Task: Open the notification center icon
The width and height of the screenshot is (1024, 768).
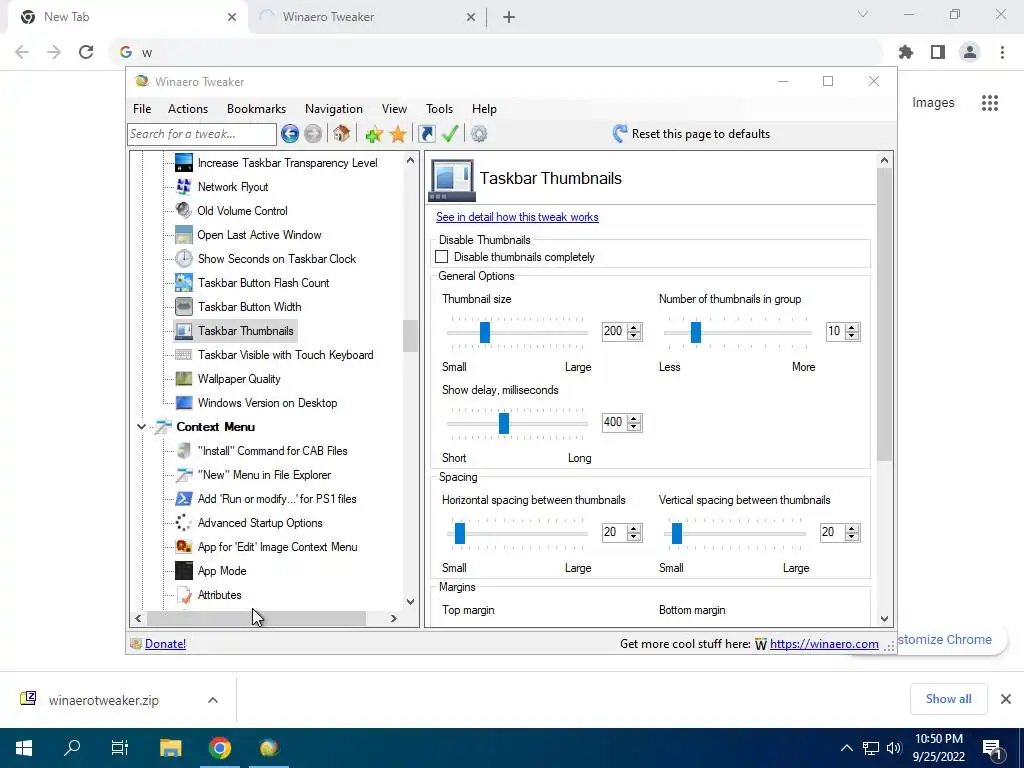Action: click(x=993, y=748)
